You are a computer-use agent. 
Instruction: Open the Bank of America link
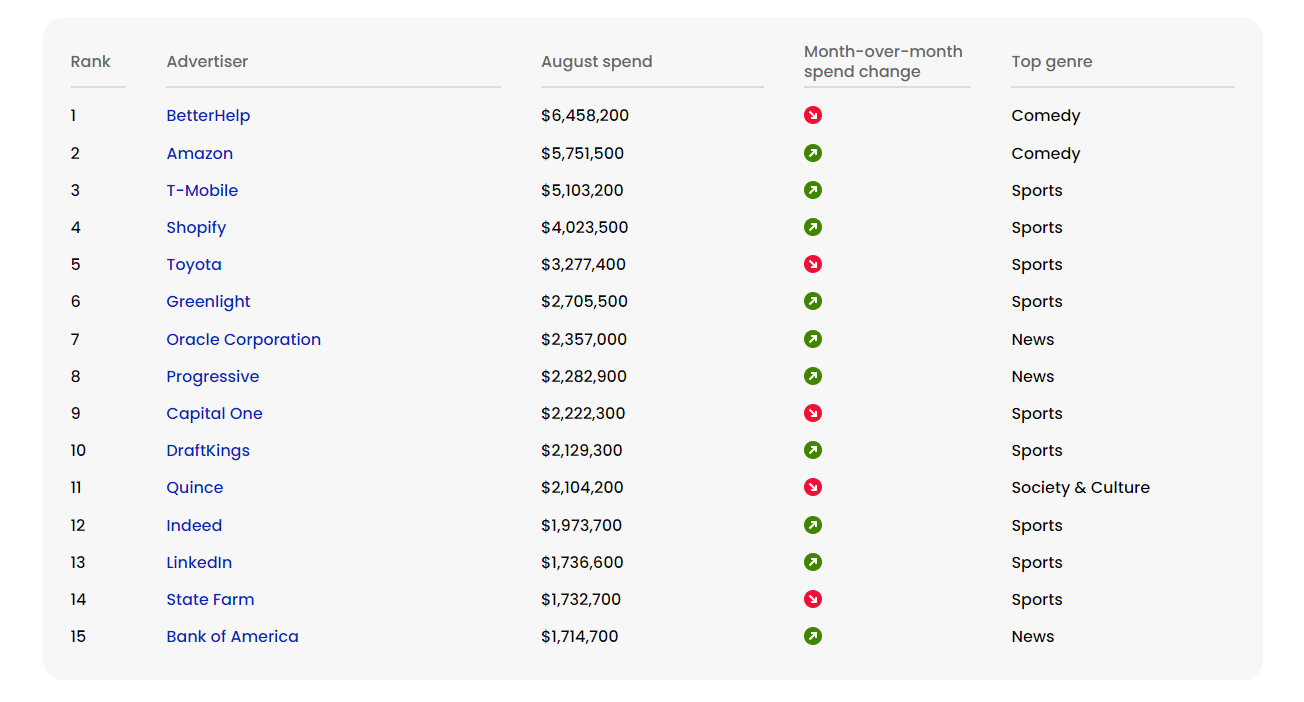(232, 636)
